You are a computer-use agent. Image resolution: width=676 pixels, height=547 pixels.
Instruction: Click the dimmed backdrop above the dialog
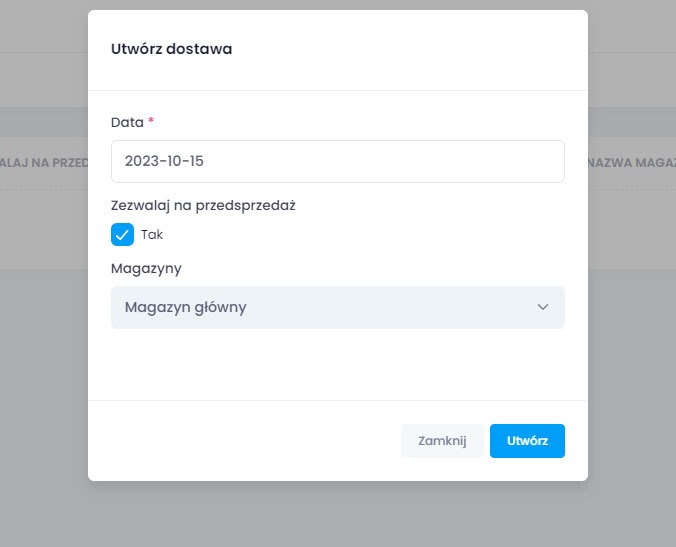(337, 4)
